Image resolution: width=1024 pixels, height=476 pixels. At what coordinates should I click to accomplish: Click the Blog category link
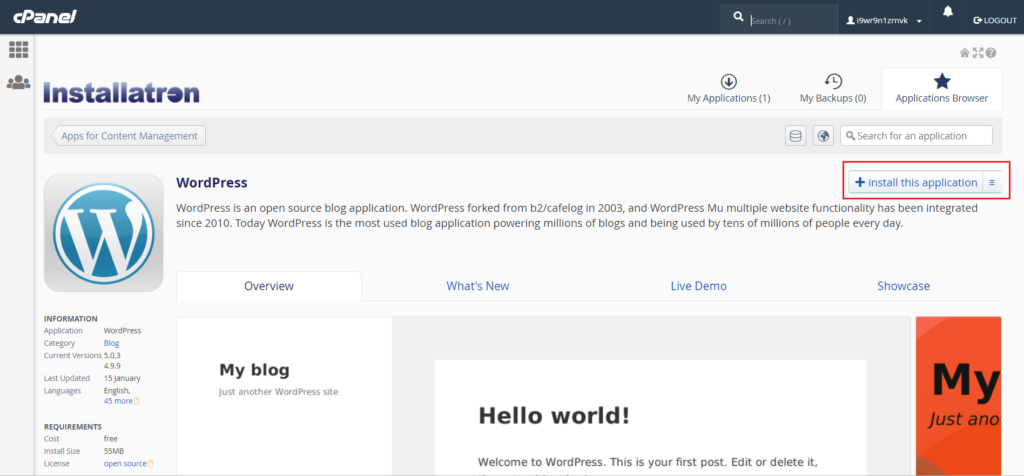(112, 343)
